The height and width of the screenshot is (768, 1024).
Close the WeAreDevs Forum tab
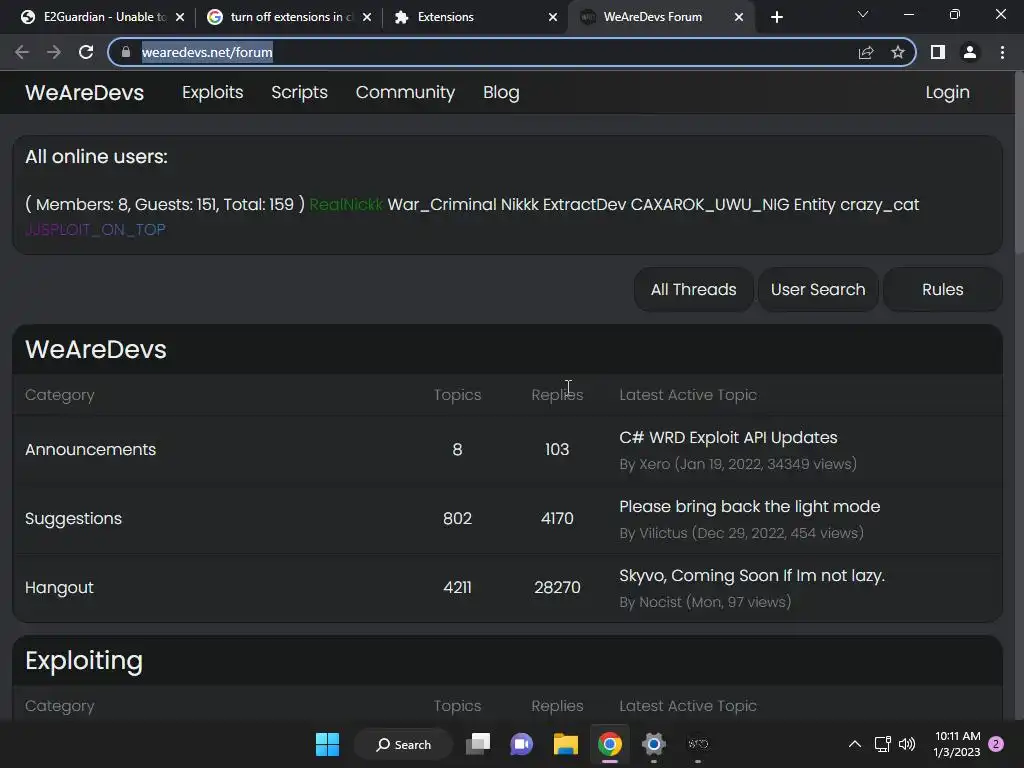click(x=739, y=17)
